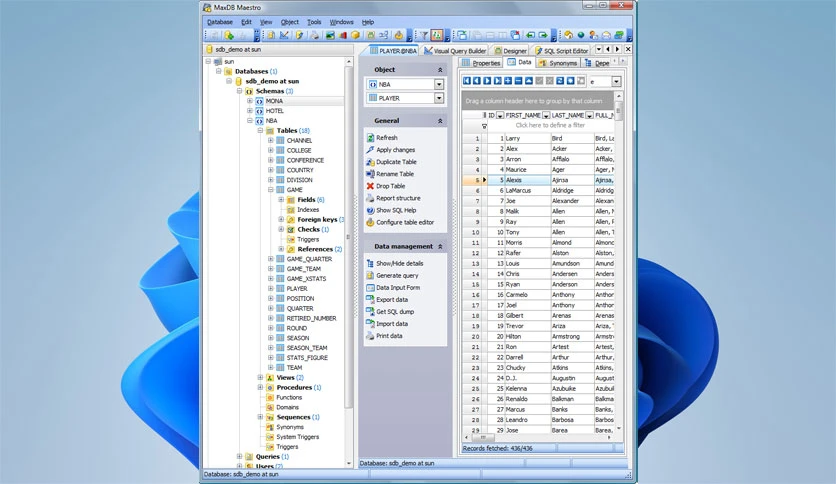
Task: Go to next record in data navigator
Action: click(x=487, y=80)
